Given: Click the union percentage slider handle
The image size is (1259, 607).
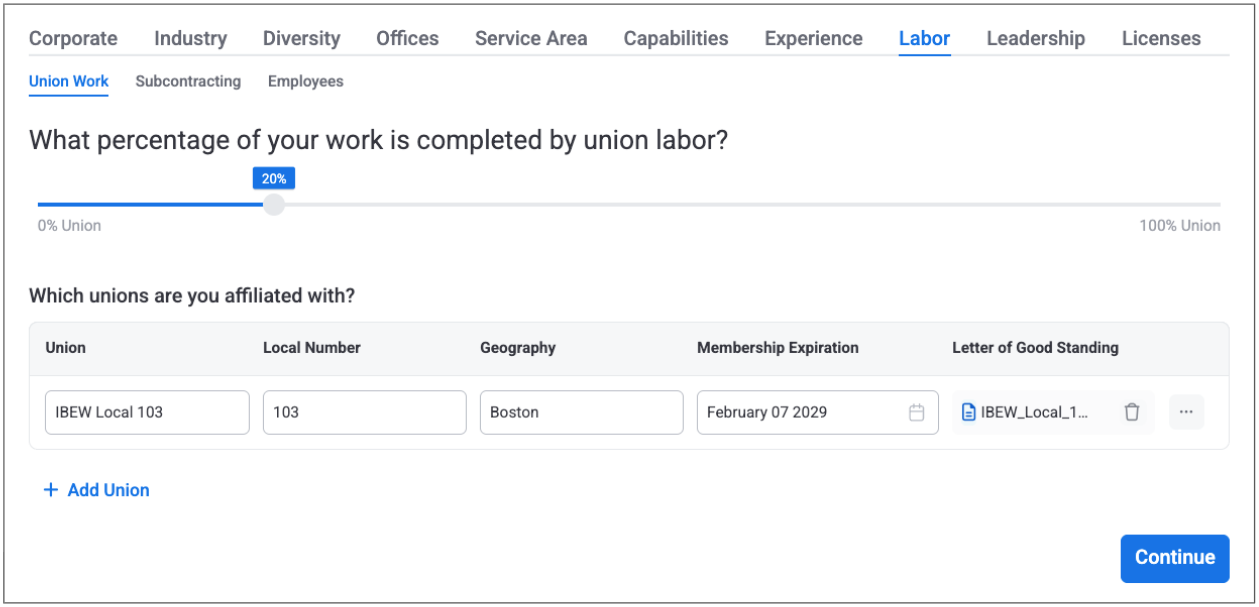Looking at the screenshot, I should pos(274,204).
